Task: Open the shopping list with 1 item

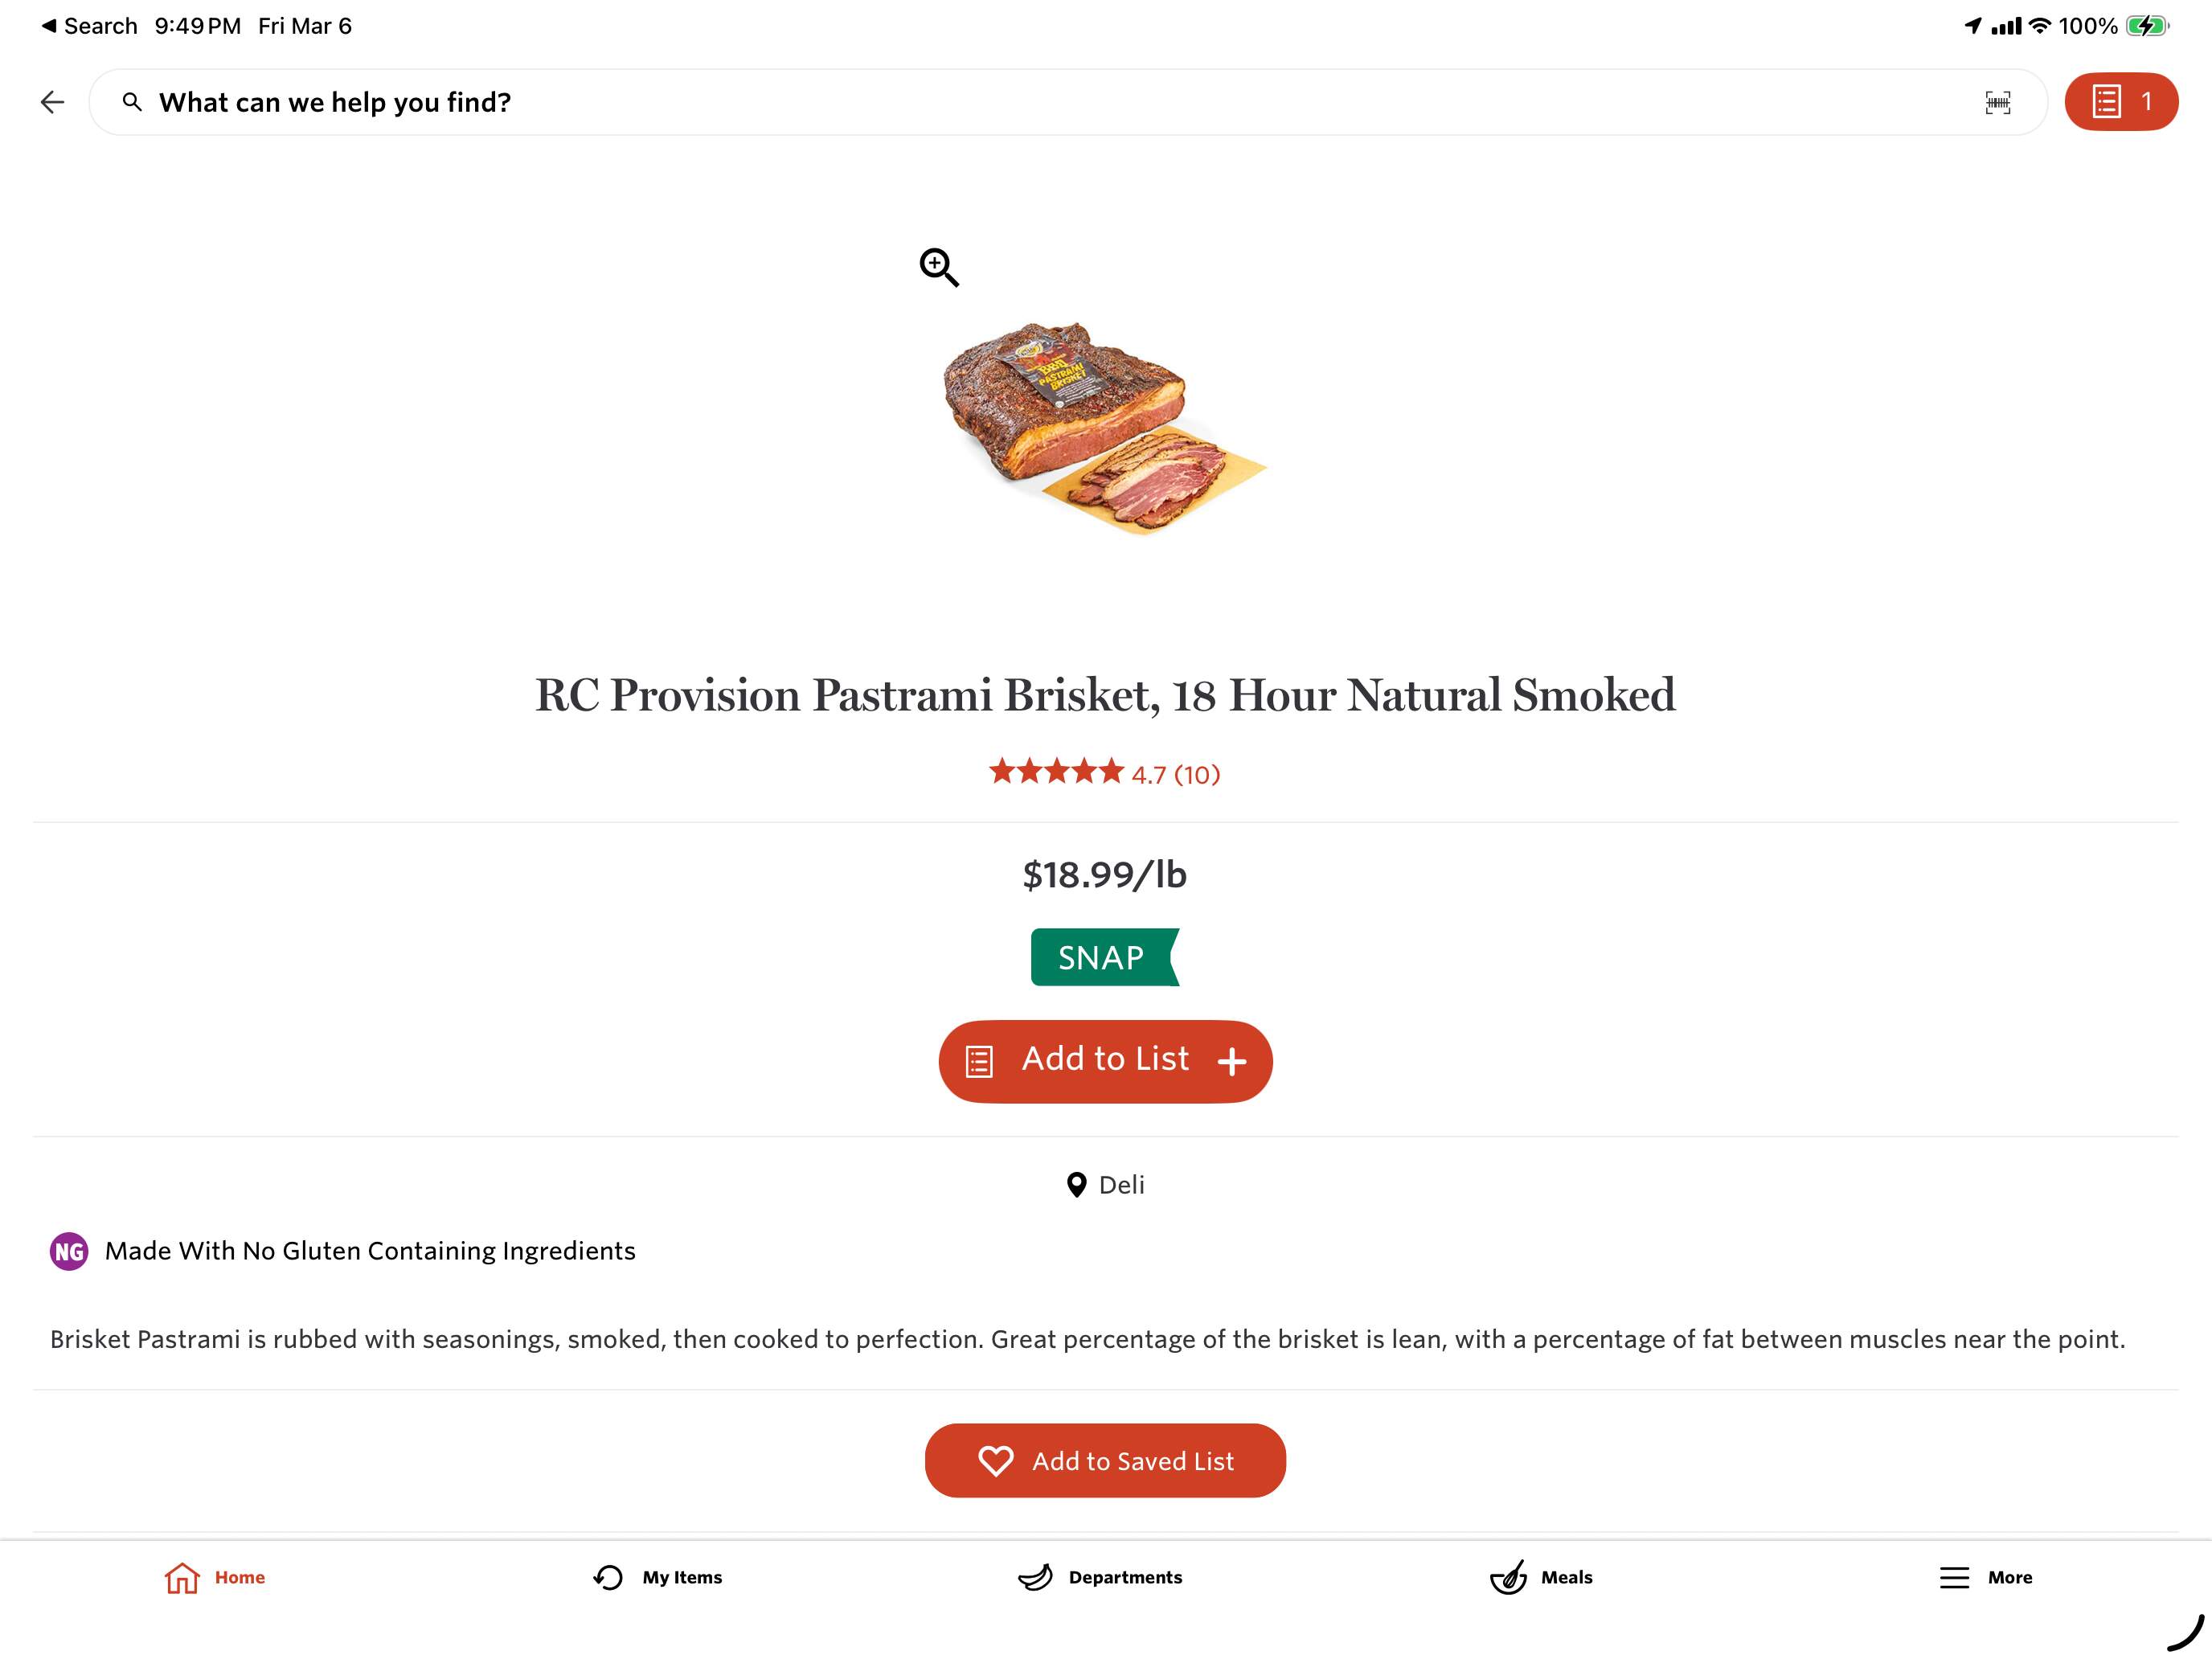Action: [x=2120, y=102]
